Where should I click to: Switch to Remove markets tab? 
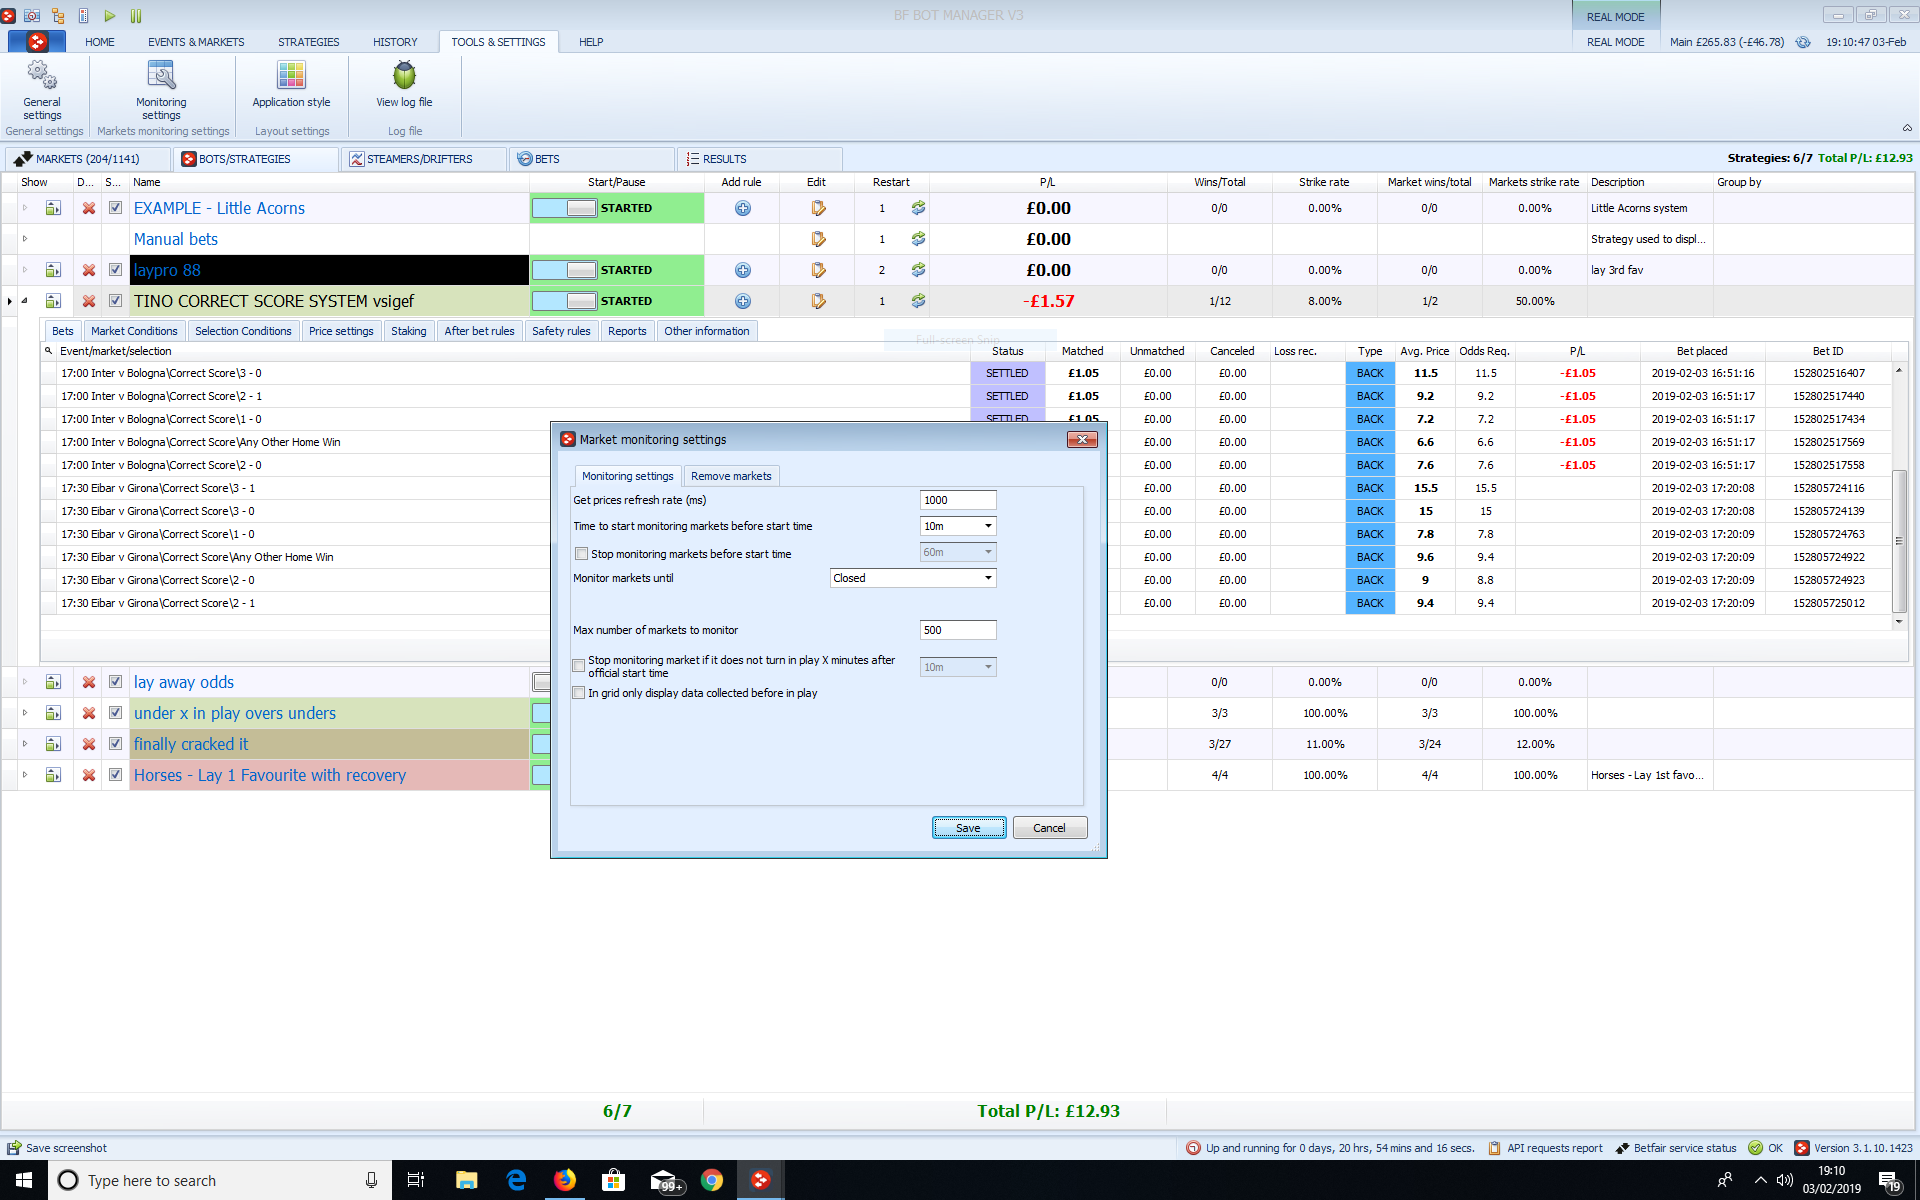pyautogui.click(x=731, y=476)
